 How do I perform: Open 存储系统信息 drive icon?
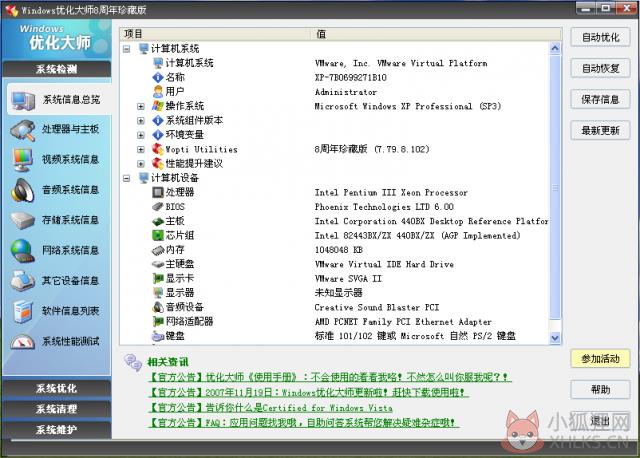[23, 220]
